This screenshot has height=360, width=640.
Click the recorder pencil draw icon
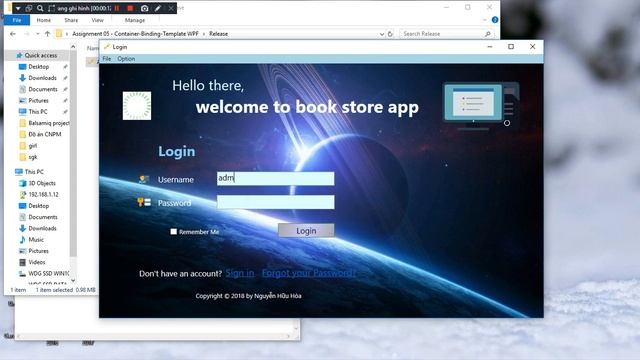(158, 8)
